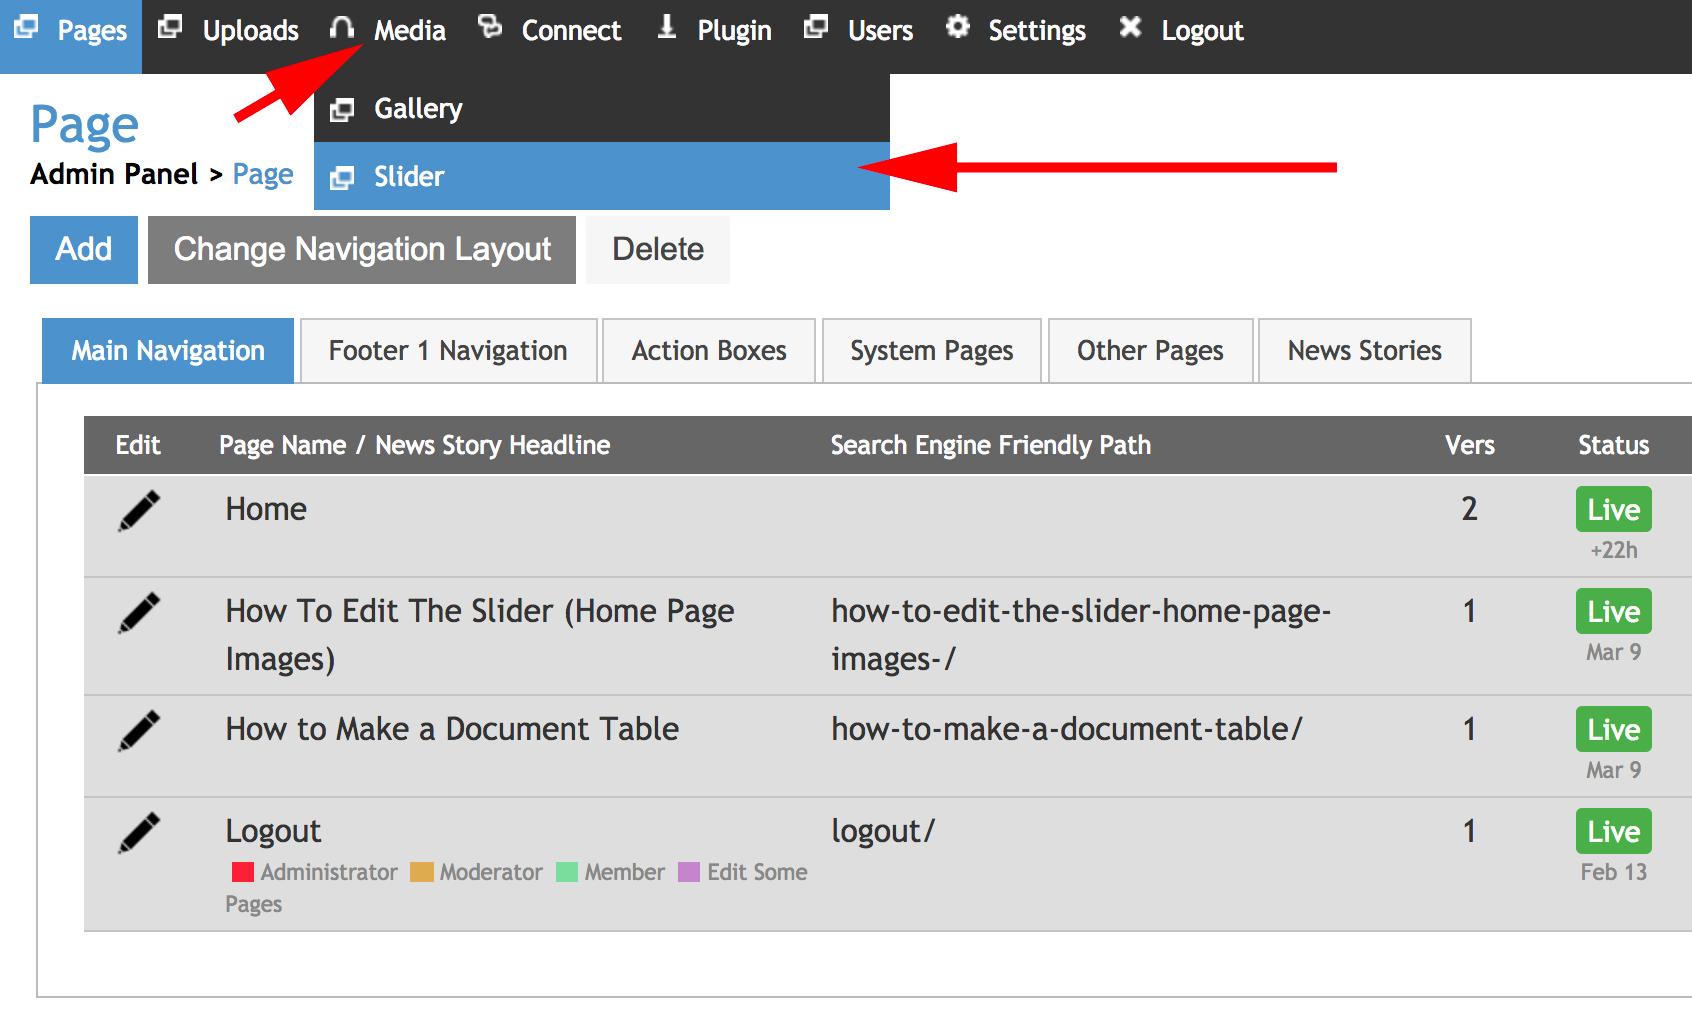
Task: Edit the Home page using the pencil icon
Action: pos(140,509)
